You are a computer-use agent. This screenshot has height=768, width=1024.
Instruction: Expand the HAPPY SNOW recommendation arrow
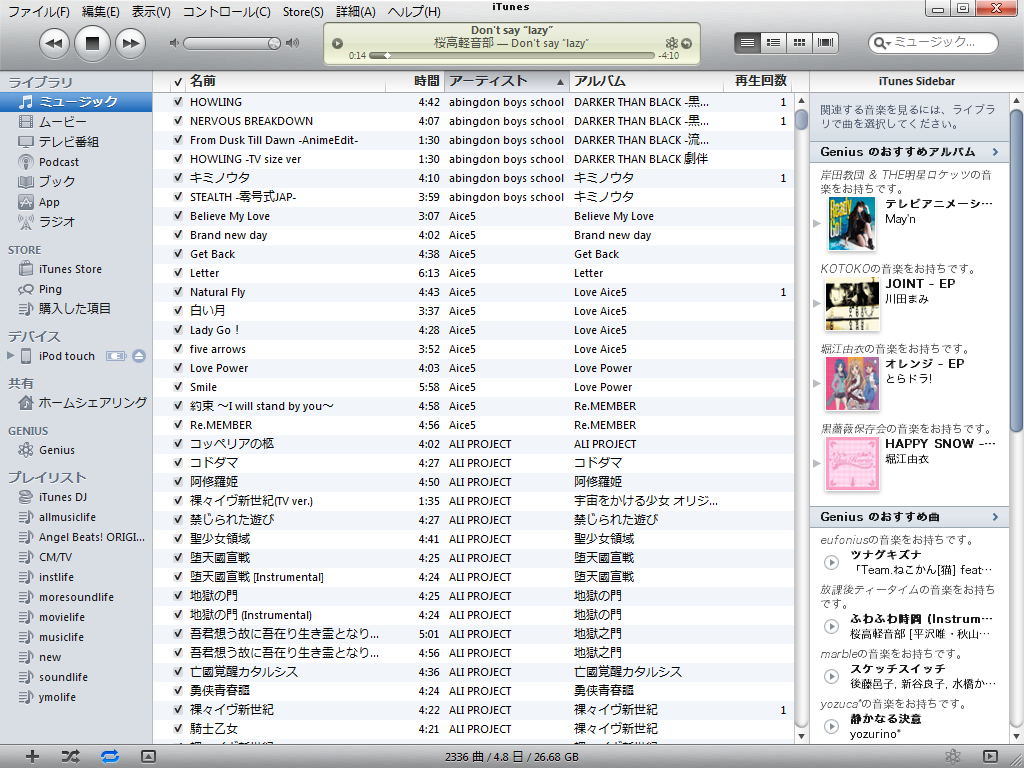pyautogui.click(x=816, y=463)
